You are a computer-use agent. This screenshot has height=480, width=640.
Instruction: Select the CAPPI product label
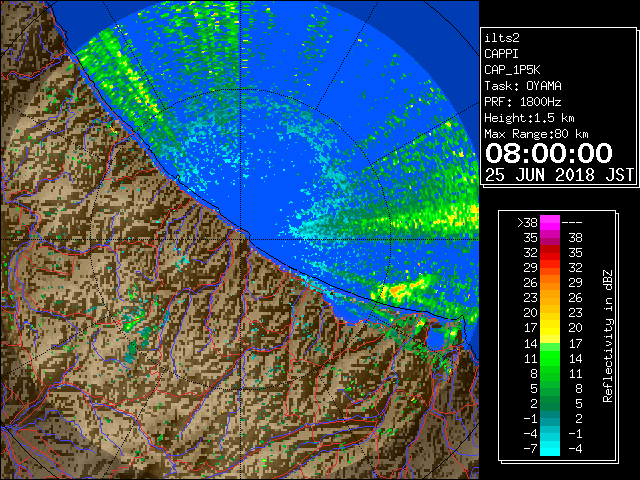(x=501, y=54)
